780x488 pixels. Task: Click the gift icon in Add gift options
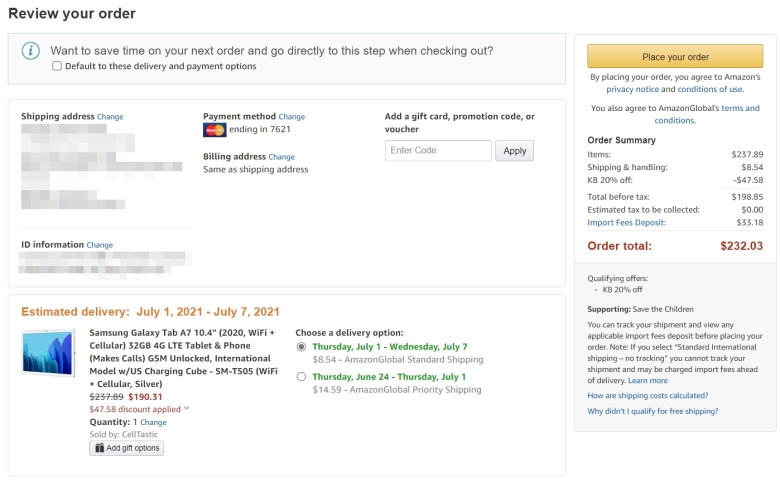(x=99, y=448)
